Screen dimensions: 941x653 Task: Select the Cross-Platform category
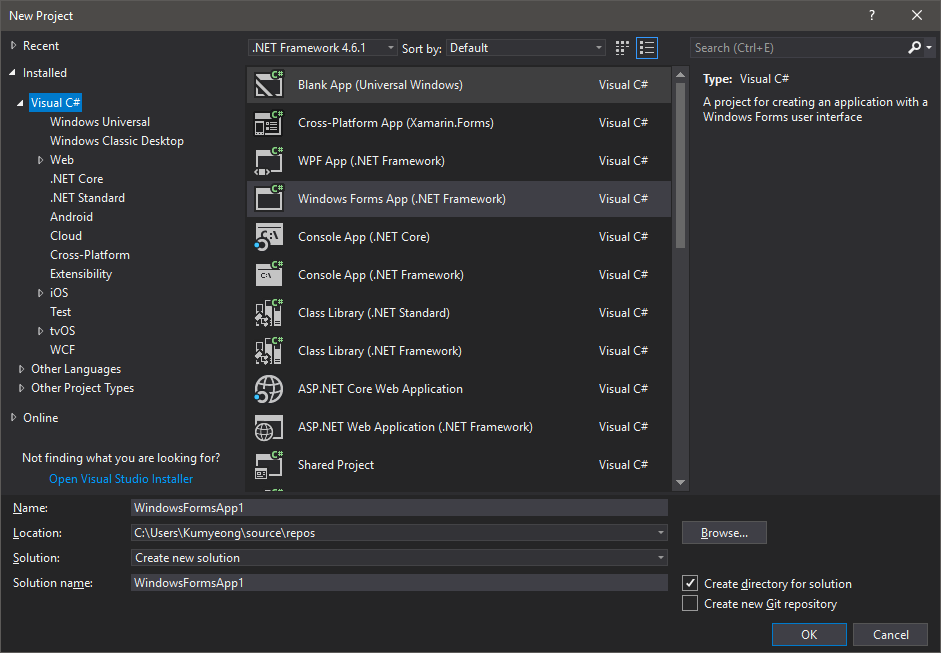(90, 255)
